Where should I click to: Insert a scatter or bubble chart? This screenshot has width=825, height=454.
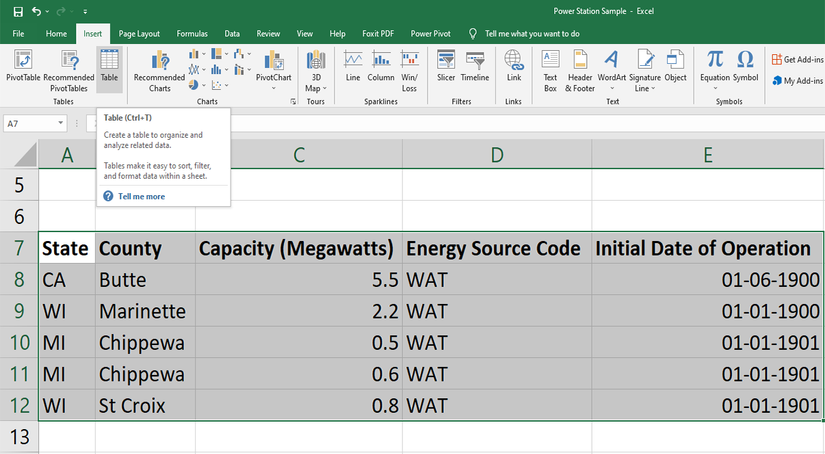(216, 85)
